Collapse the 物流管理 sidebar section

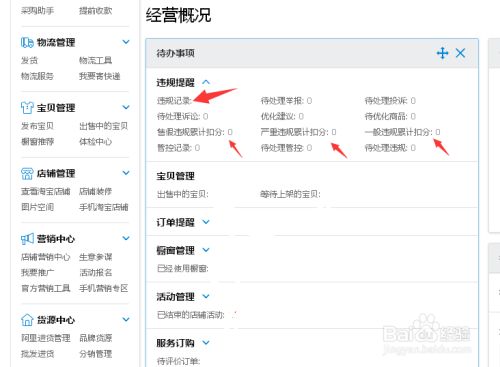[126, 42]
